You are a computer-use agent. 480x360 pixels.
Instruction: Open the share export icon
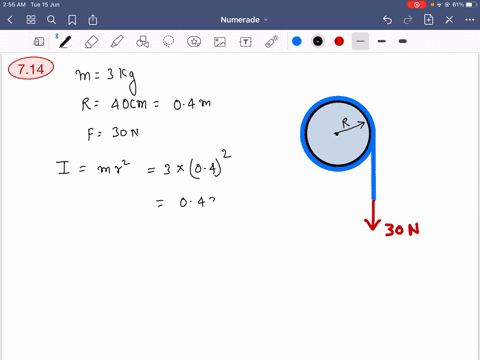pos(93,20)
